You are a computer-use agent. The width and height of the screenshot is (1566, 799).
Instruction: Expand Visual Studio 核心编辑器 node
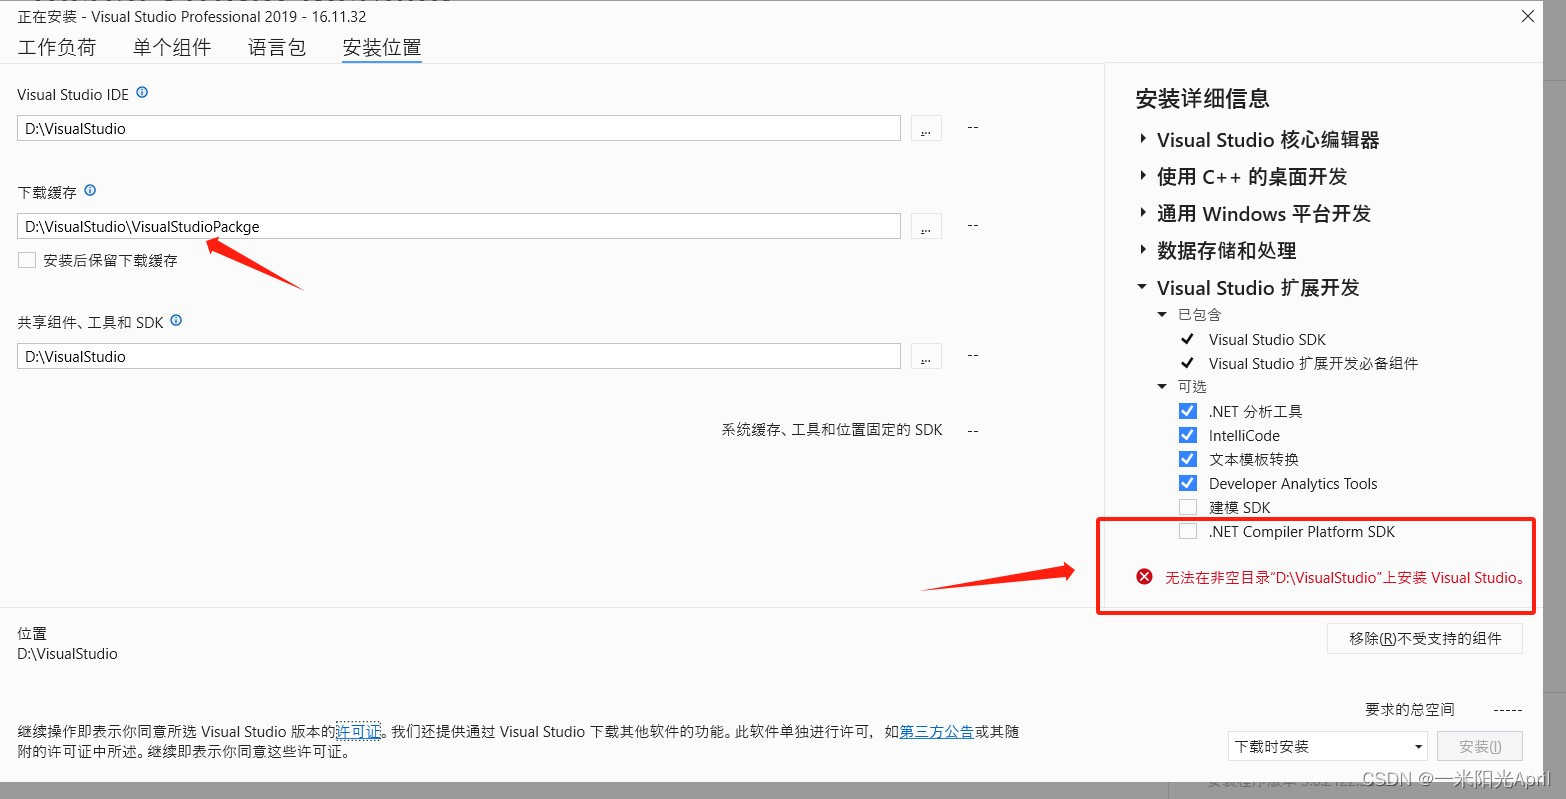pyautogui.click(x=1143, y=139)
